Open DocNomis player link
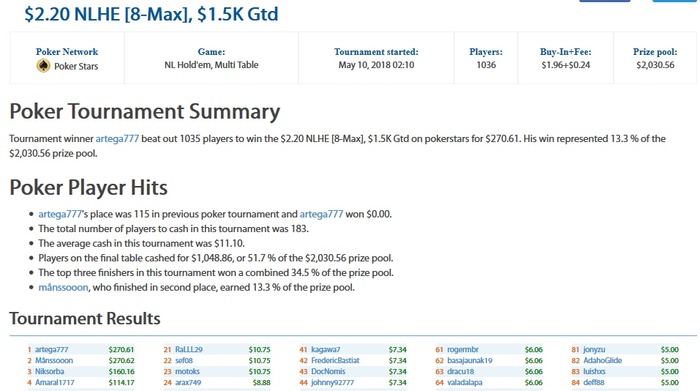The image size is (700, 391). pyautogui.click(x=328, y=371)
